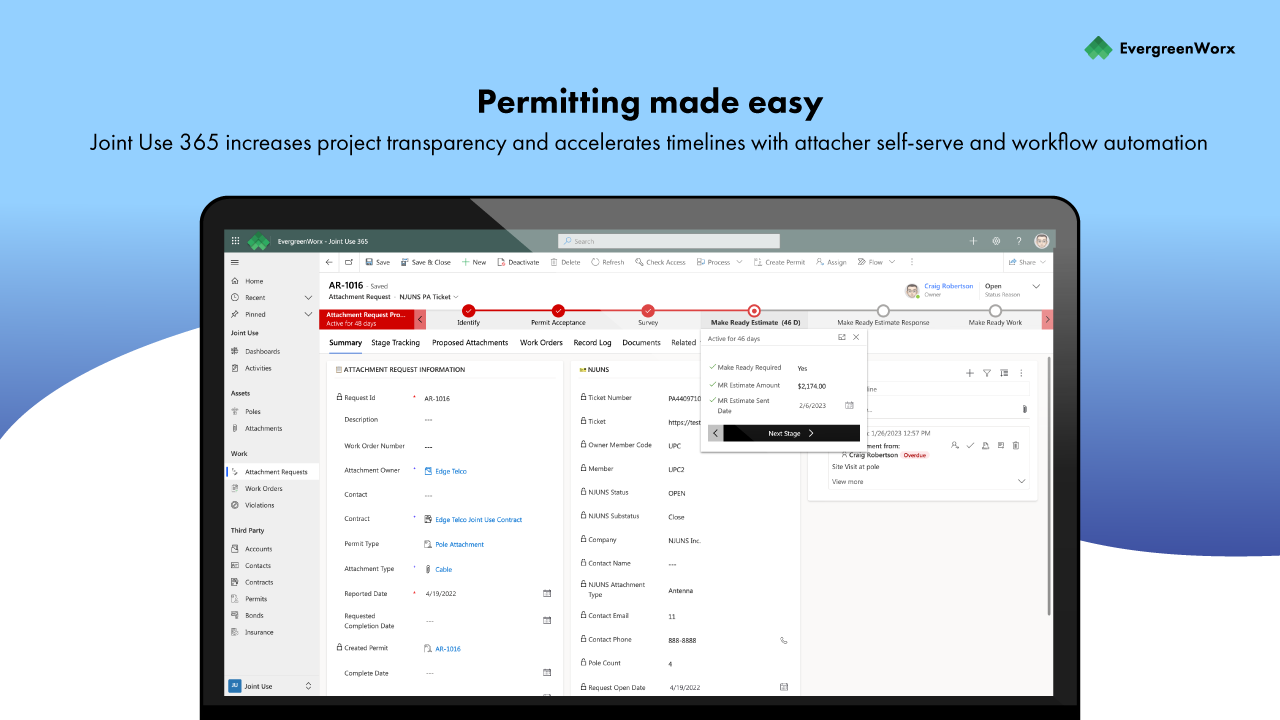
Task: Click Delete command
Action: 565,262
